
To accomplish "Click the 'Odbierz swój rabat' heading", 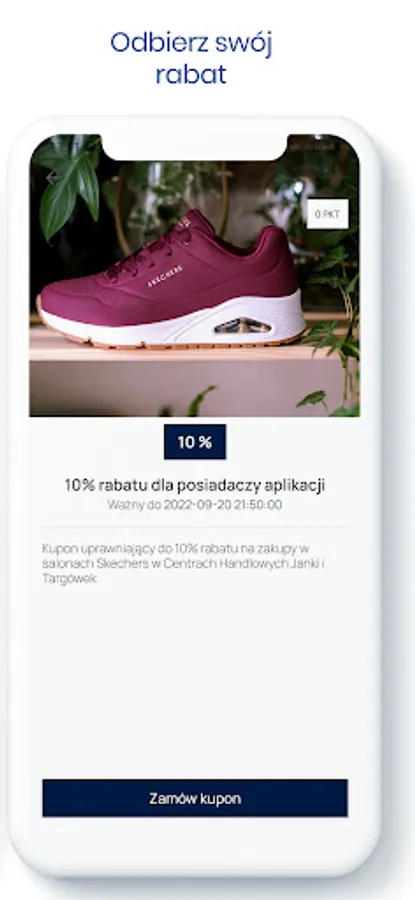I will (x=191, y=59).
